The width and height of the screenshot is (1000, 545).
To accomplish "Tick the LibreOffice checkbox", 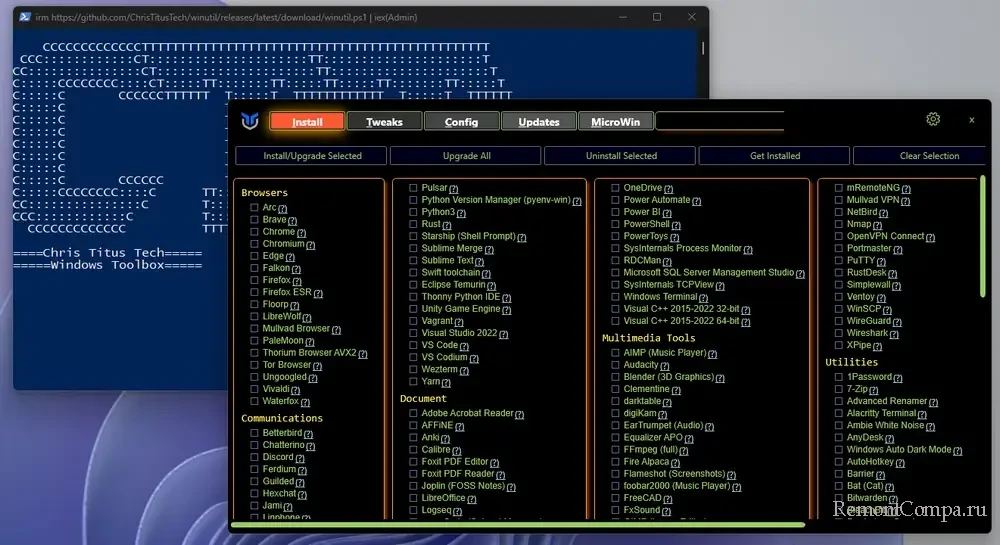I will (413, 498).
